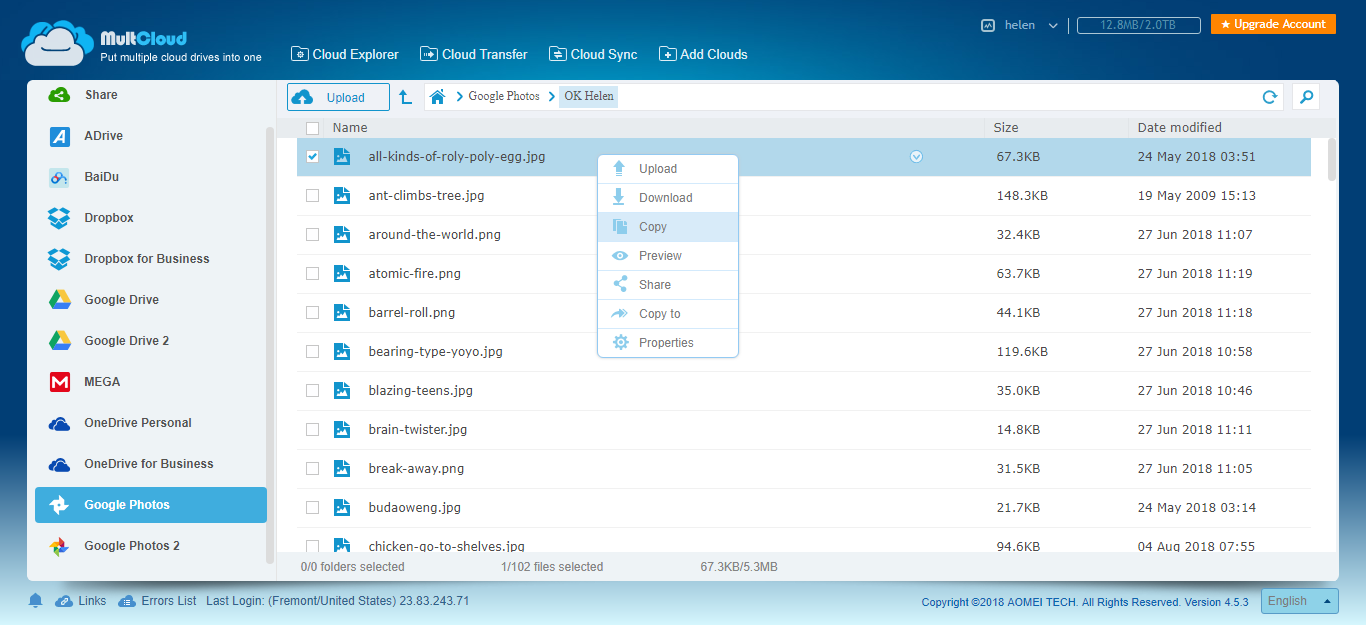The width and height of the screenshot is (1366, 626).
Task: Click the sidebar vertical scrollbar
Action: pyautogui.click(x=270, y=345)
